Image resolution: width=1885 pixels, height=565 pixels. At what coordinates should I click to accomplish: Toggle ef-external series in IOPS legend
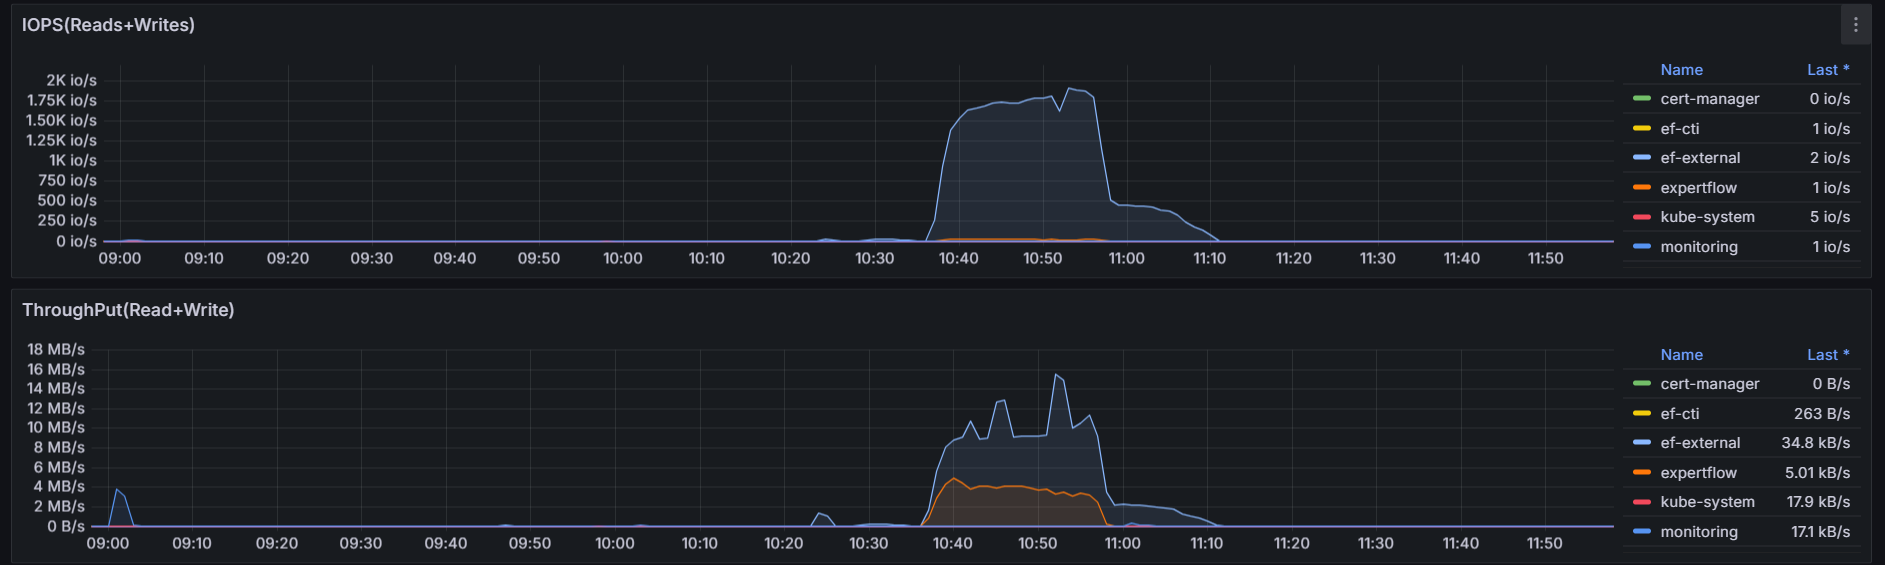pos(1700,158)
